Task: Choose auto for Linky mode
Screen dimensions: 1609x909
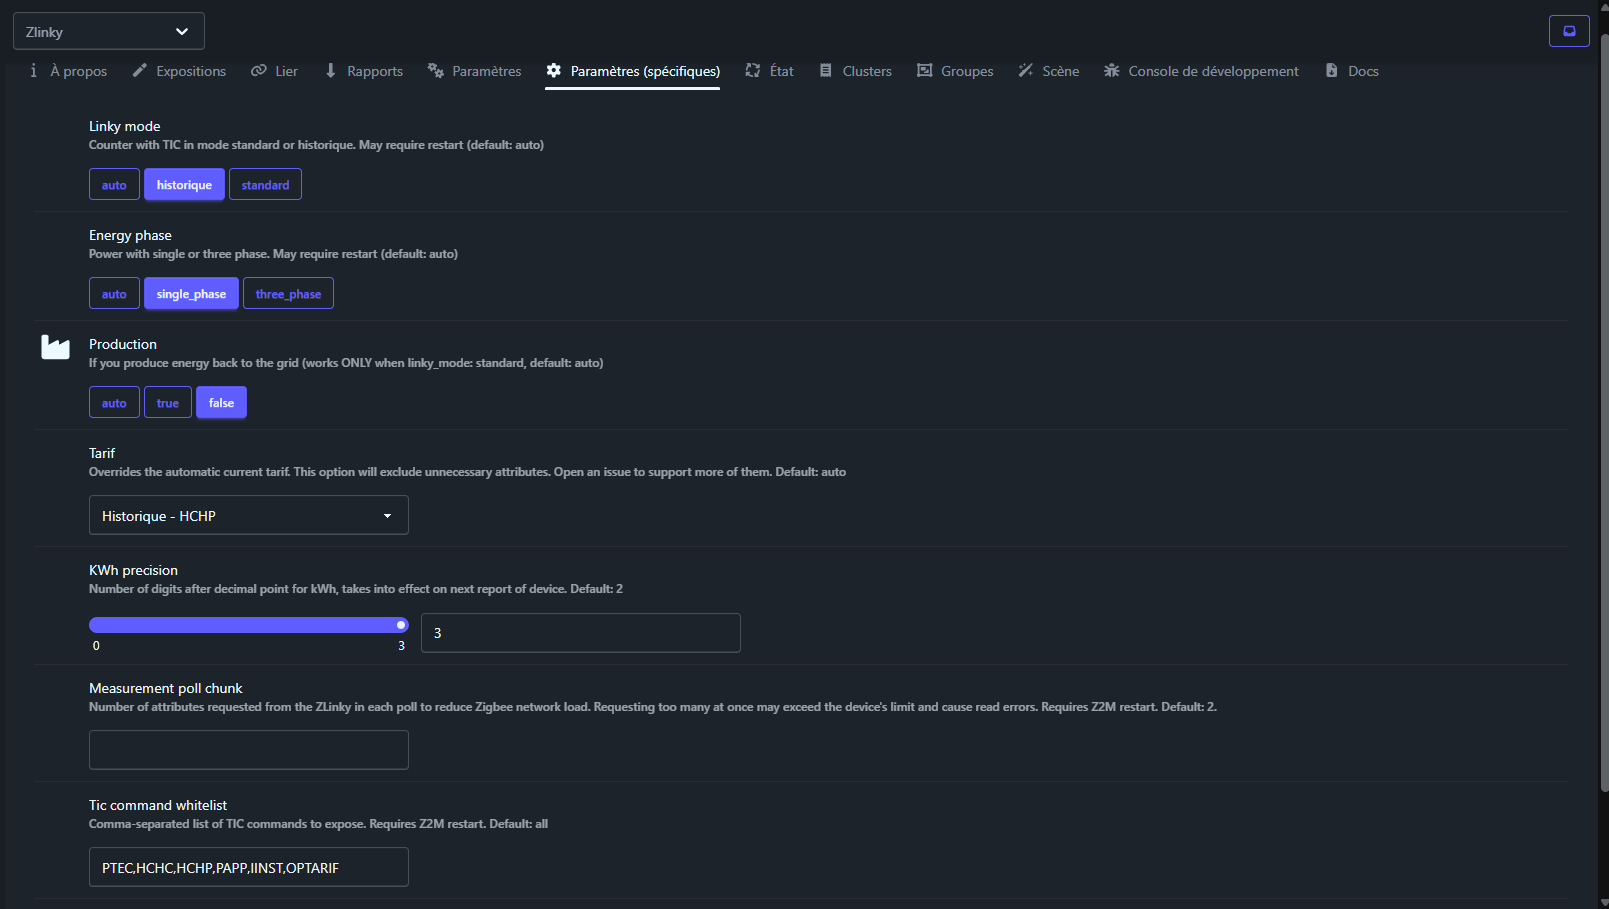Action: (114, 184)
